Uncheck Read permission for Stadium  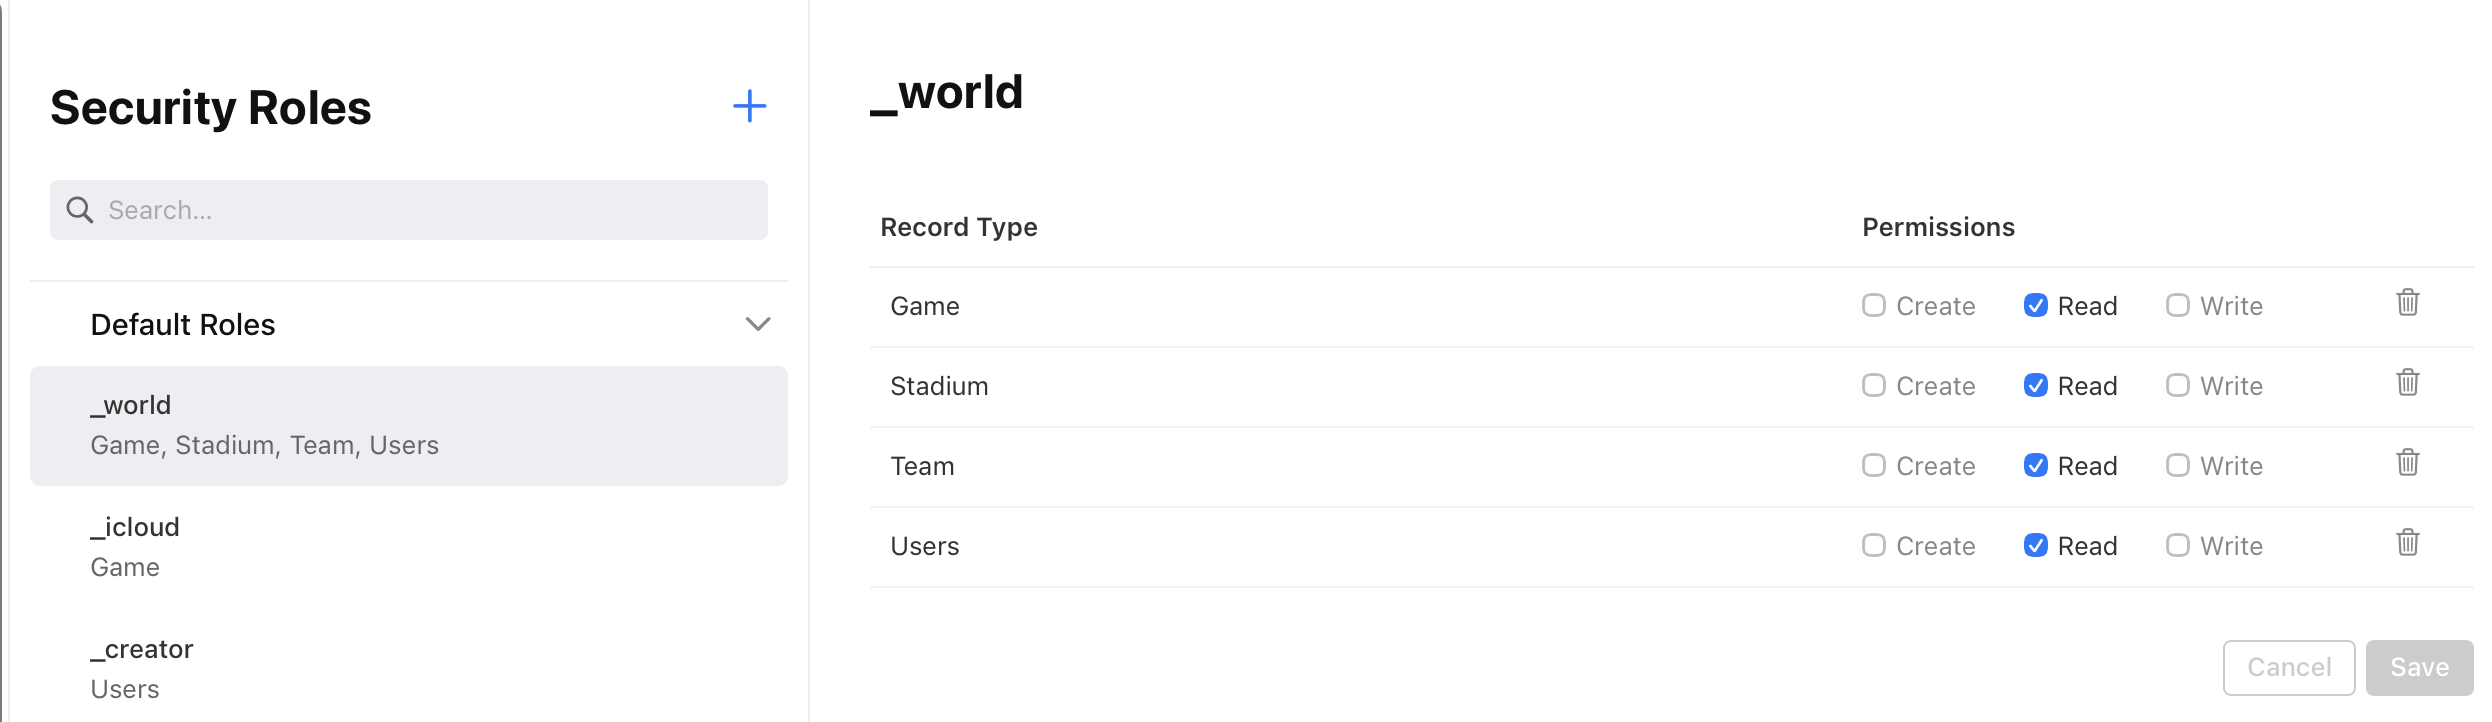pyautogui.click(x=2035, y=385)
